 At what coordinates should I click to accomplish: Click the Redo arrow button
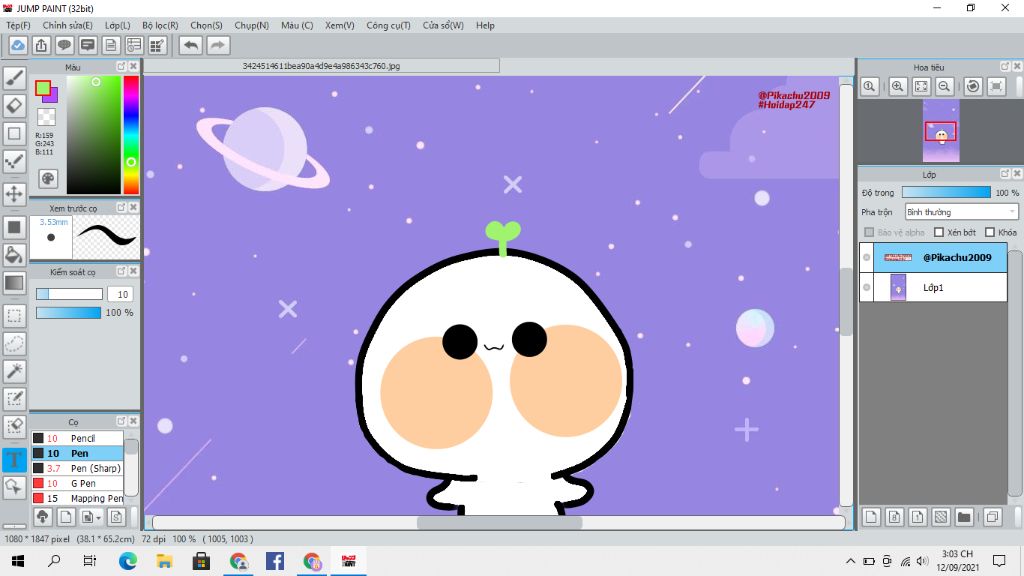(x=218, y=45)
